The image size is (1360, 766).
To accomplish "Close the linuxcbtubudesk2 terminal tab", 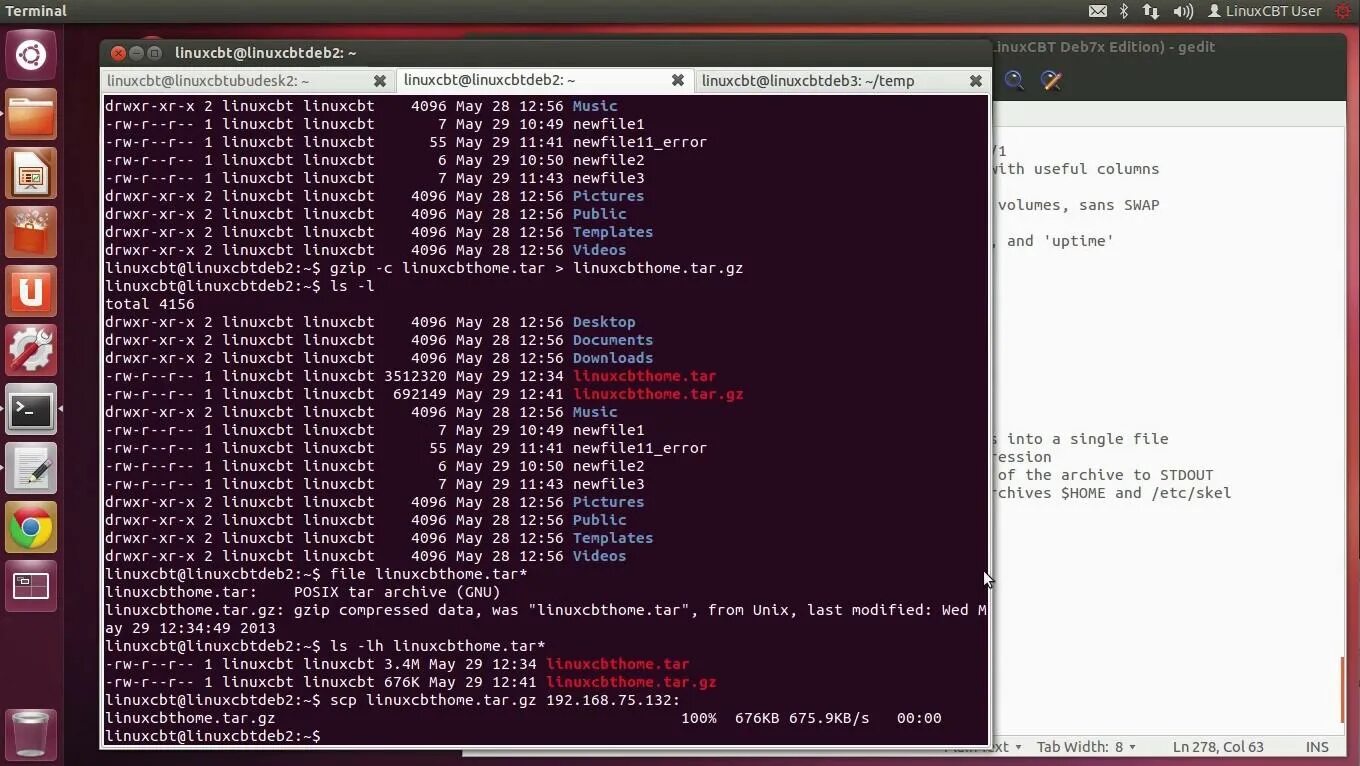I will pos(380,81).
